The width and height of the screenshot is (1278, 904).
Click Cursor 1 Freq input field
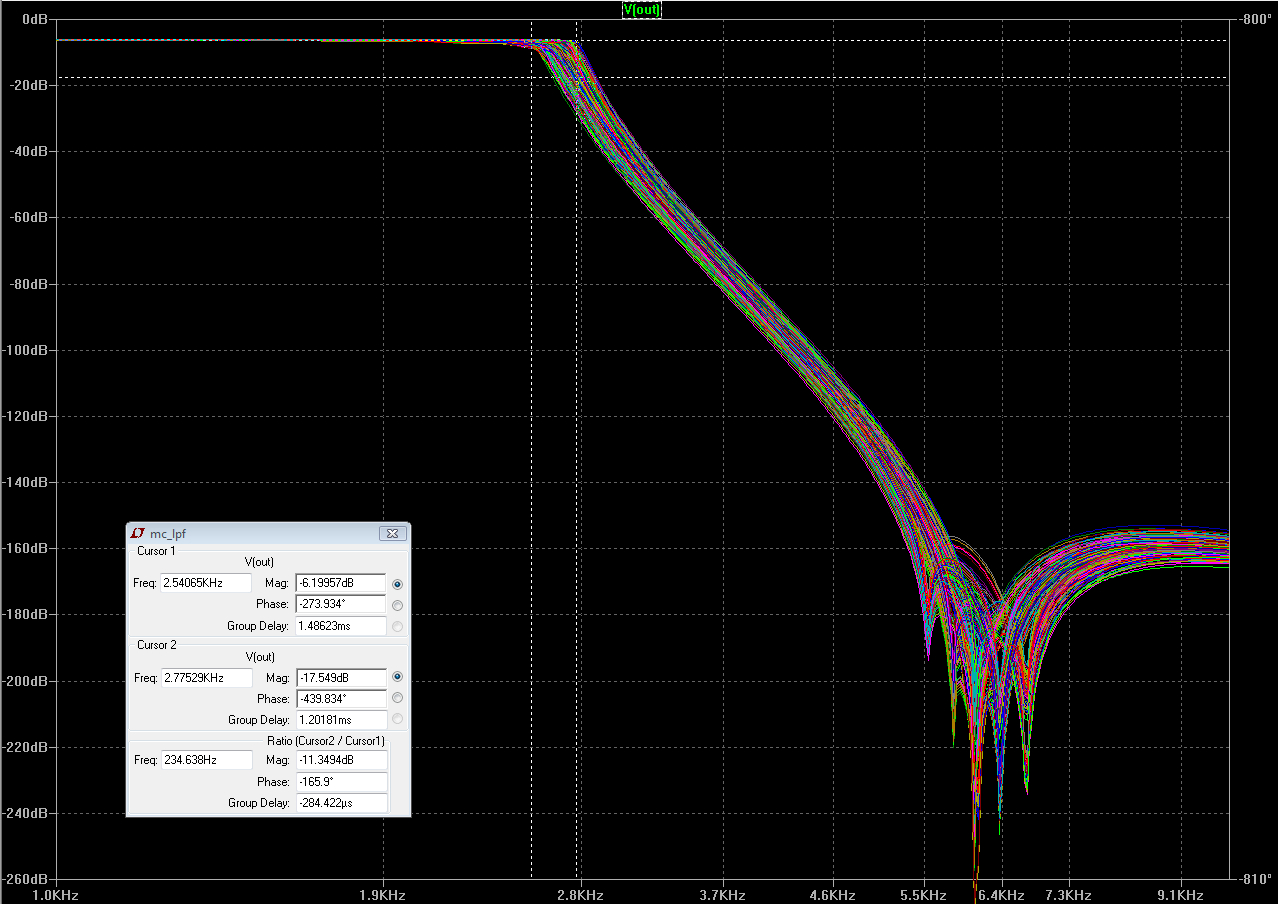tap(206, 583)
